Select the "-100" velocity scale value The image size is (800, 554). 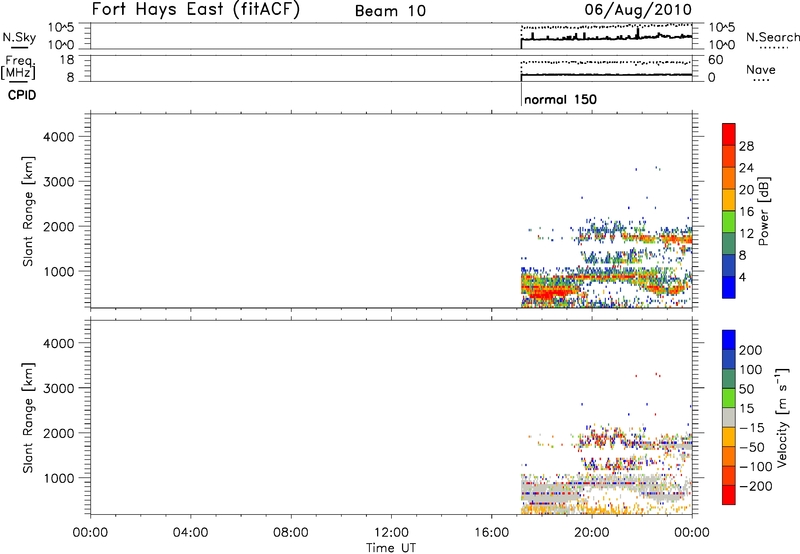pos(756,467)
